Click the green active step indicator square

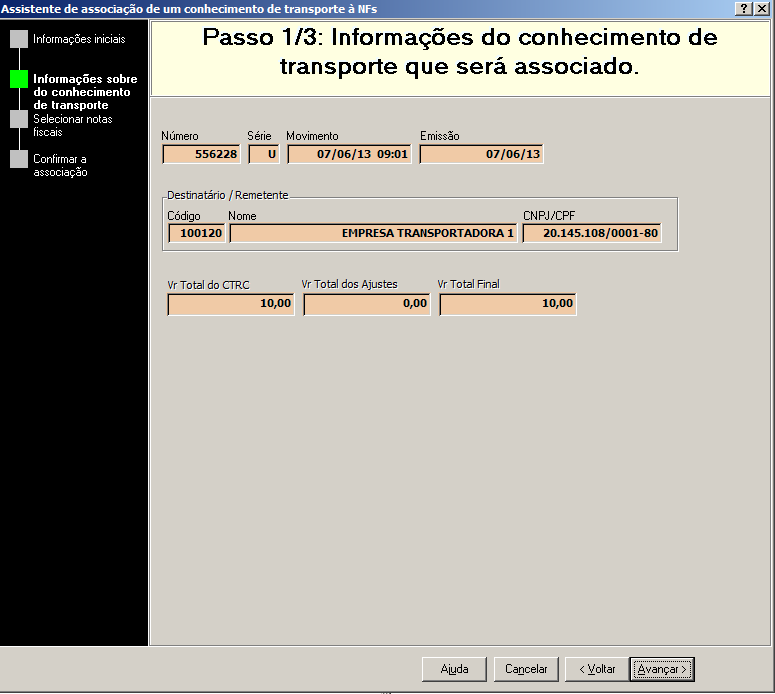tap(19, 79)
